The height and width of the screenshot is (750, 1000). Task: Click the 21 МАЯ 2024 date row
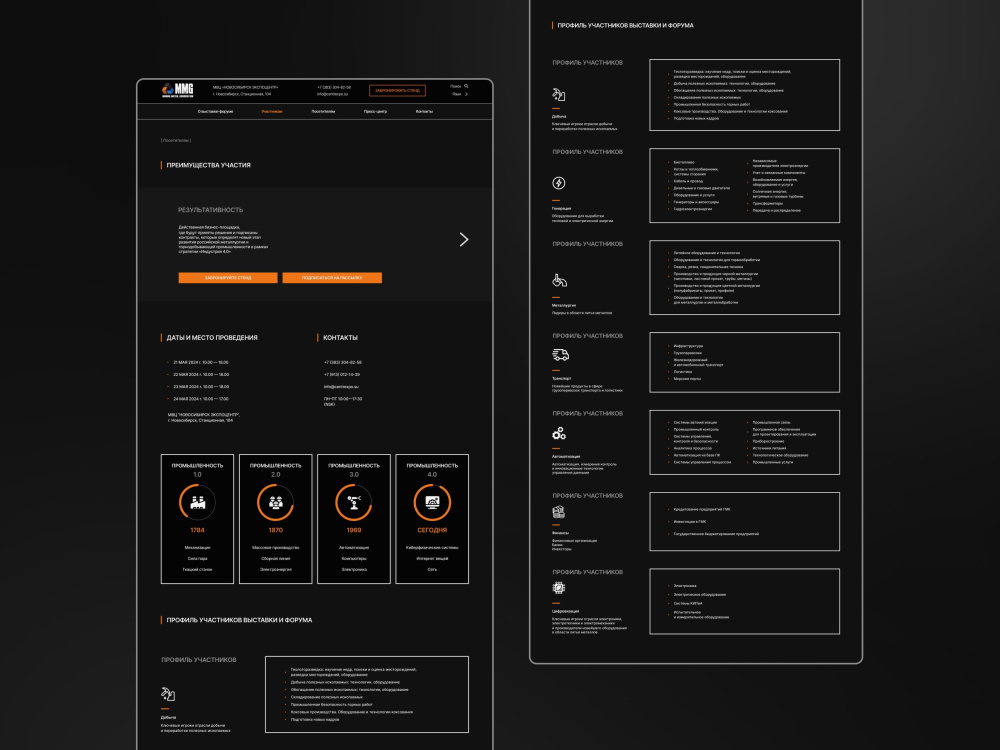[x=201, y=362]
